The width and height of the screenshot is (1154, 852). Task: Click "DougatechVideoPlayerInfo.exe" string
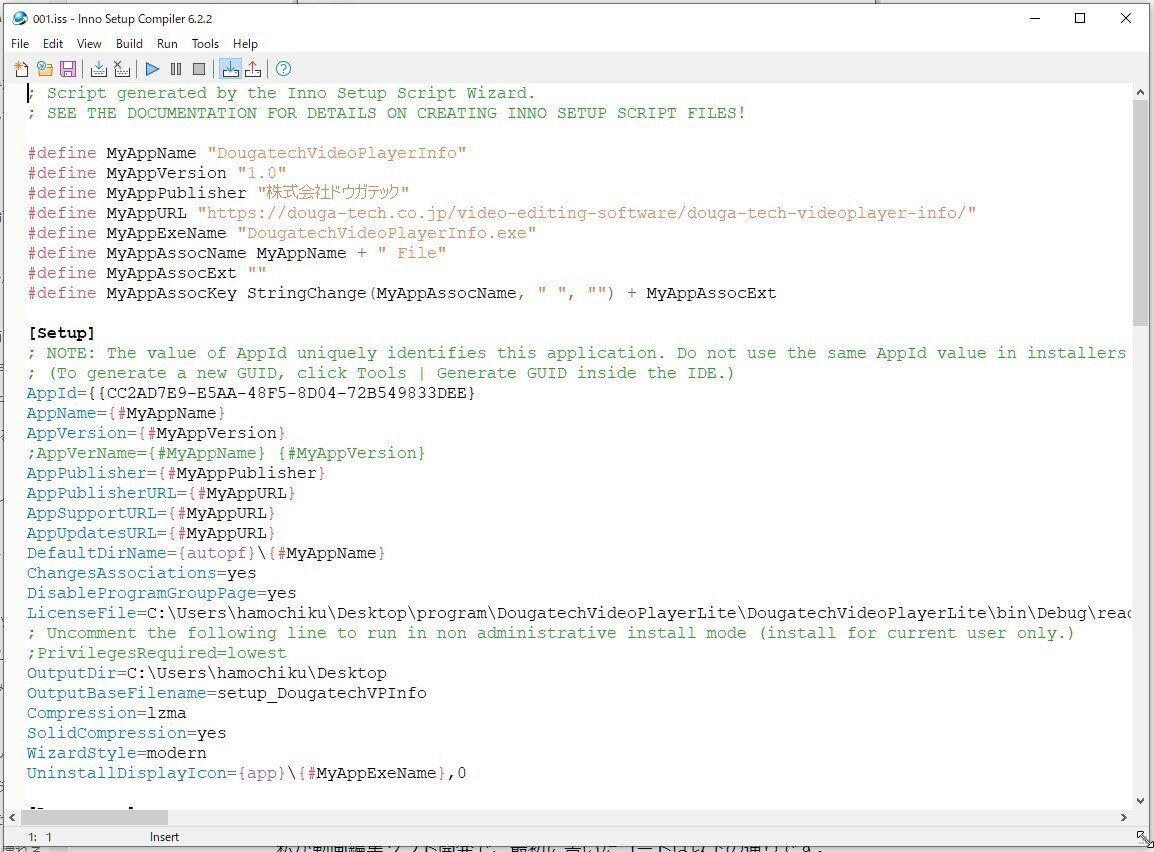[x=386, y=233]
